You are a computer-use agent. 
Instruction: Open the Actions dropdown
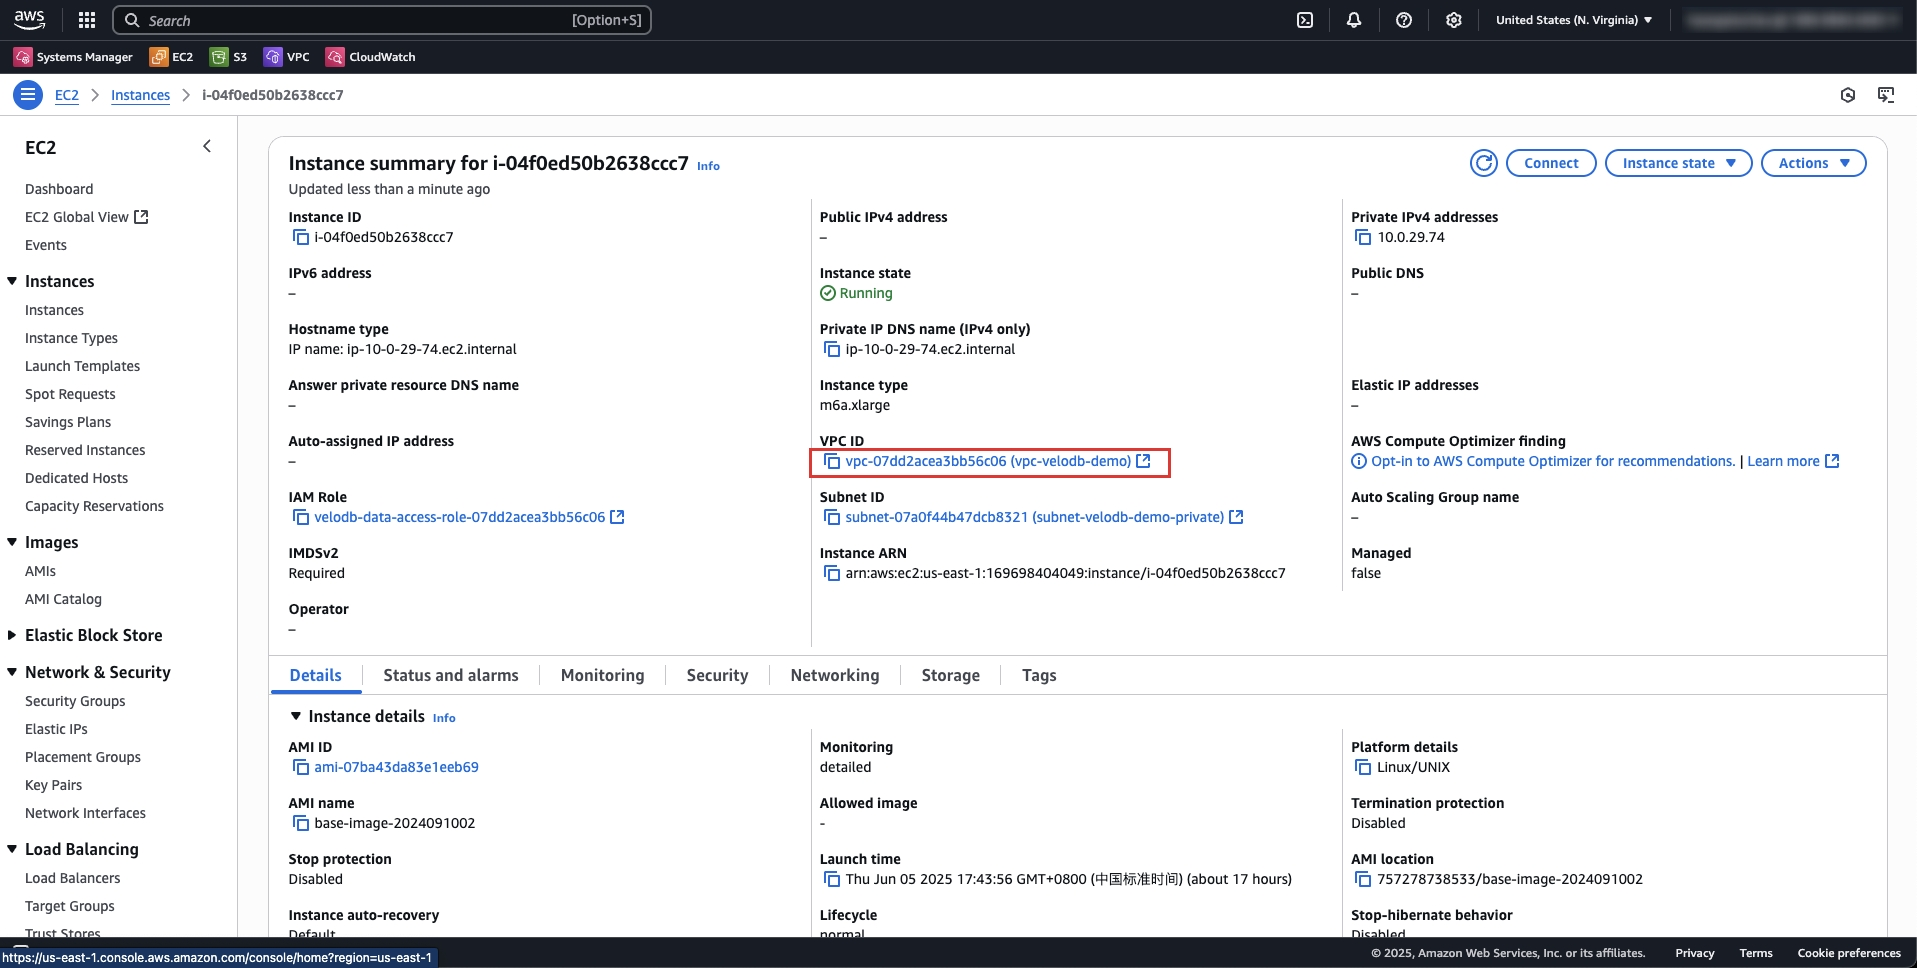tap(1813, 163)
